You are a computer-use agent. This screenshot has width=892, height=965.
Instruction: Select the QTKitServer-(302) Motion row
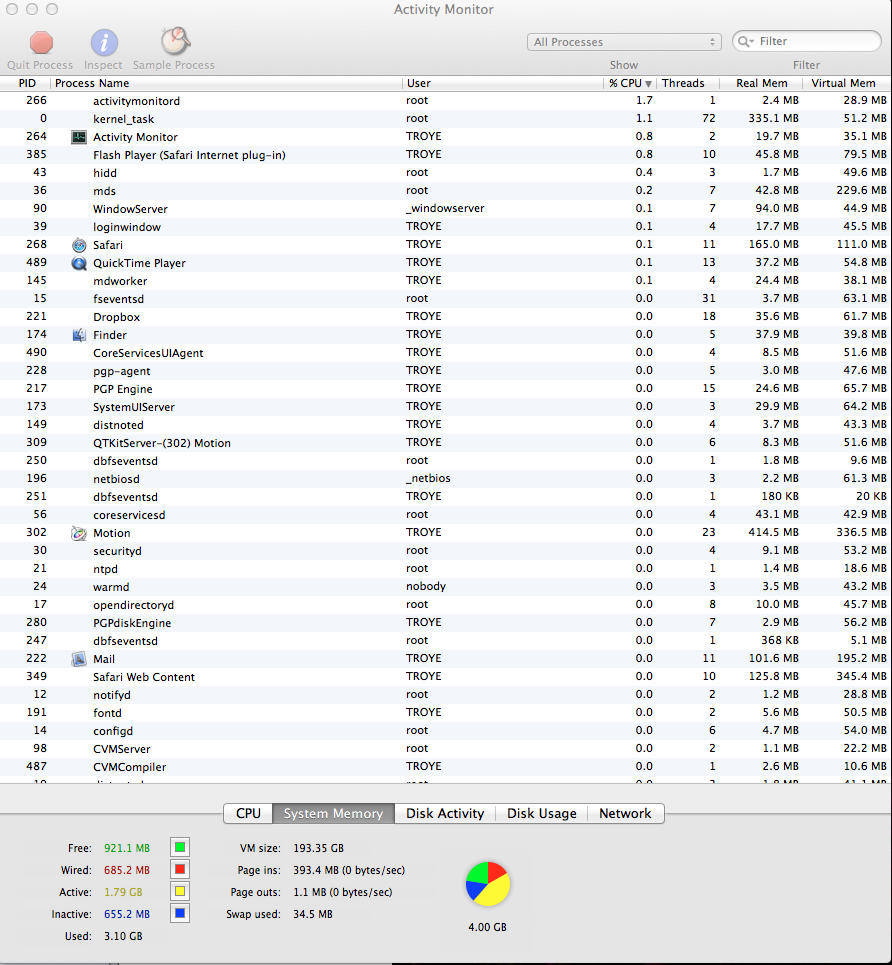(x=446, y=442)
